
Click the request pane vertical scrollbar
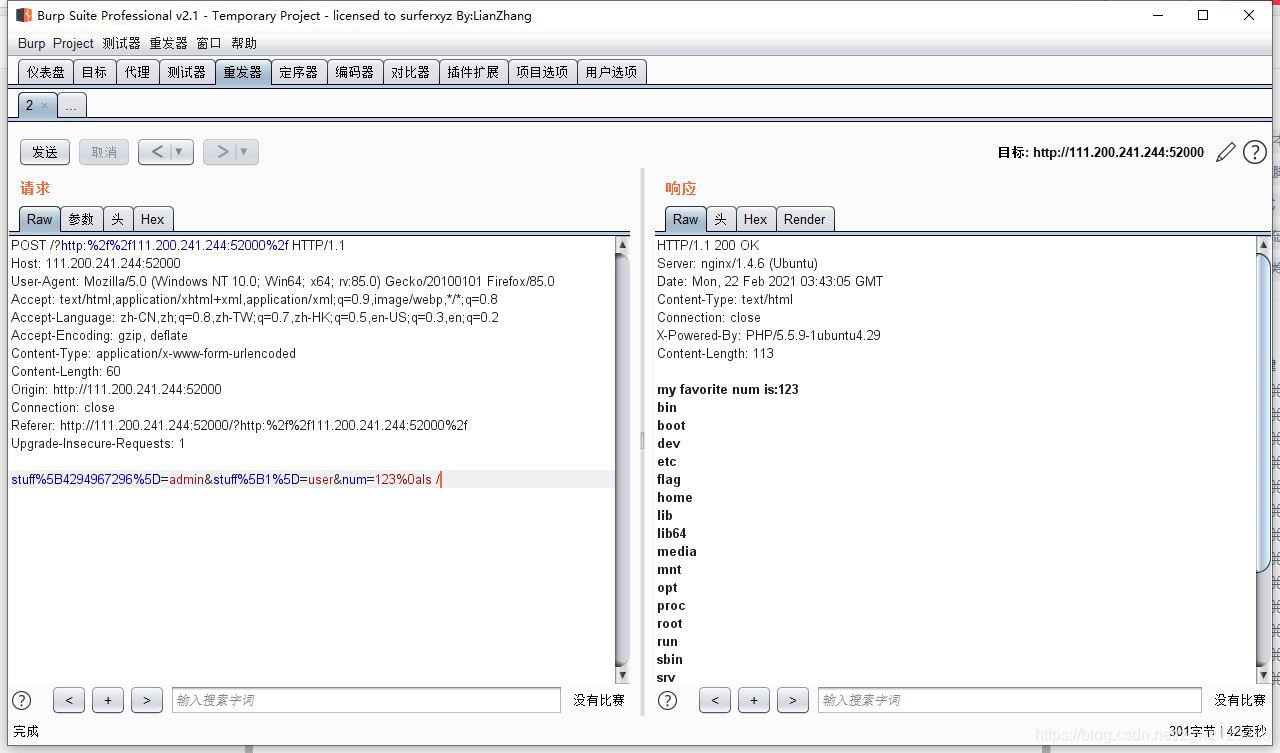(x=622, y=460)
